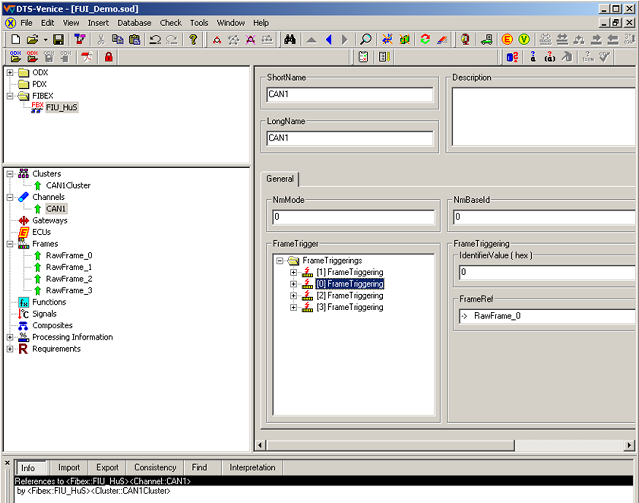639x503 pixels.
Task: Collapse the FIBEX folder node
Action: (10, 96)
